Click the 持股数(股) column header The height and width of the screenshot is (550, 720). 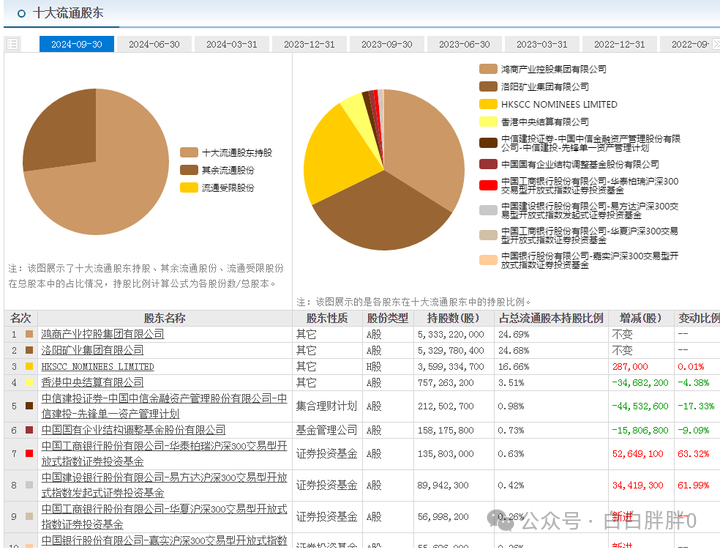[x=453, y=318]
